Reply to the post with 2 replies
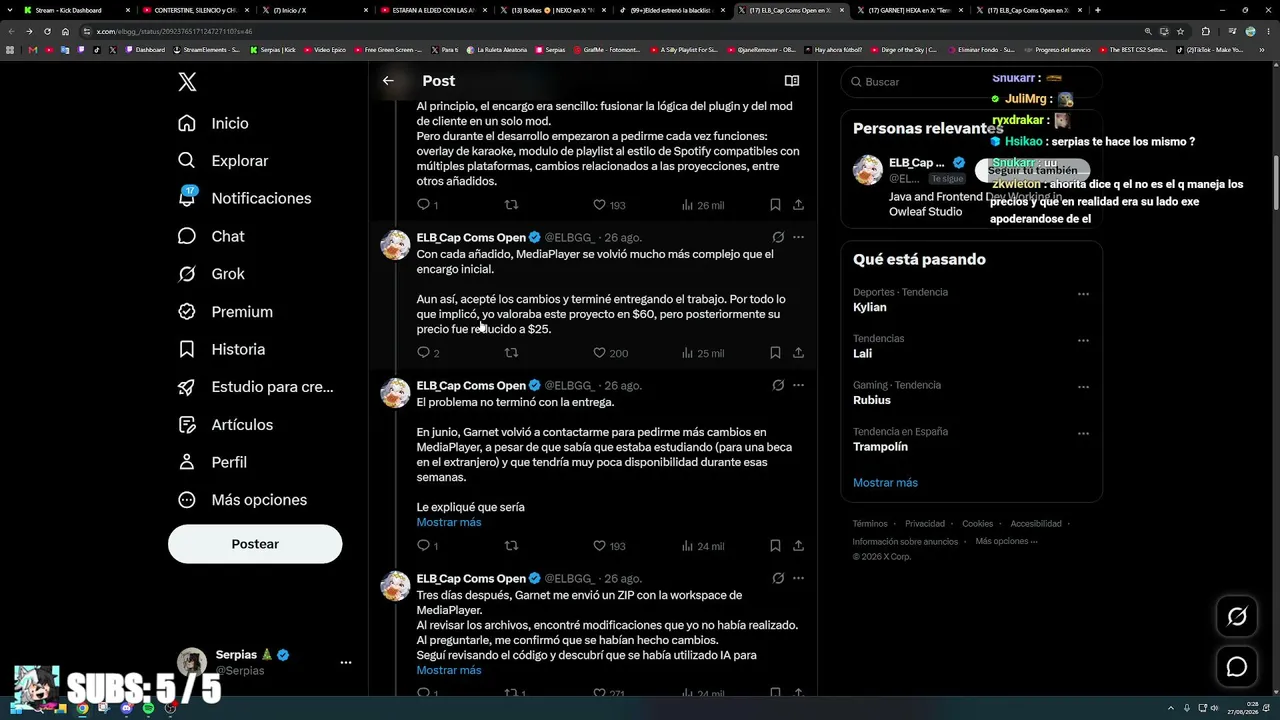Image resolution: width=1280 pixels, height=720 pixels. pos(428,353)
